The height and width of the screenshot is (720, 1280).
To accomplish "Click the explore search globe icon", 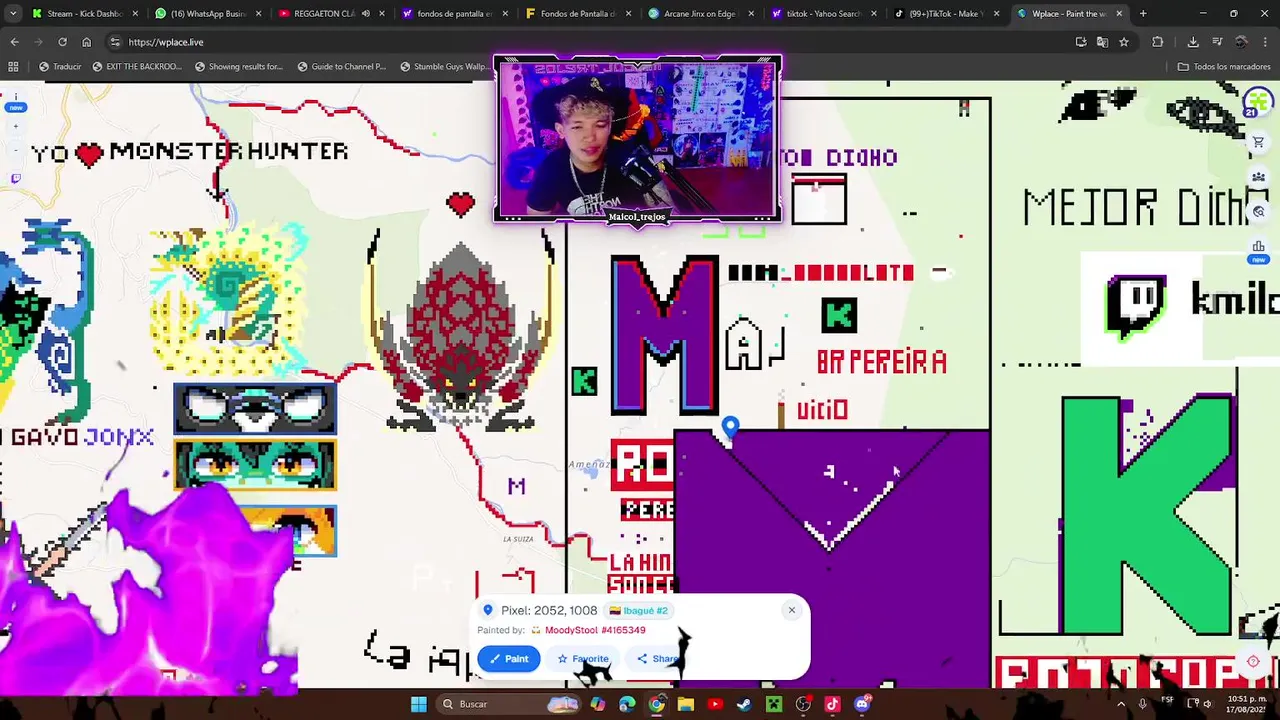I will [1259, 211].
